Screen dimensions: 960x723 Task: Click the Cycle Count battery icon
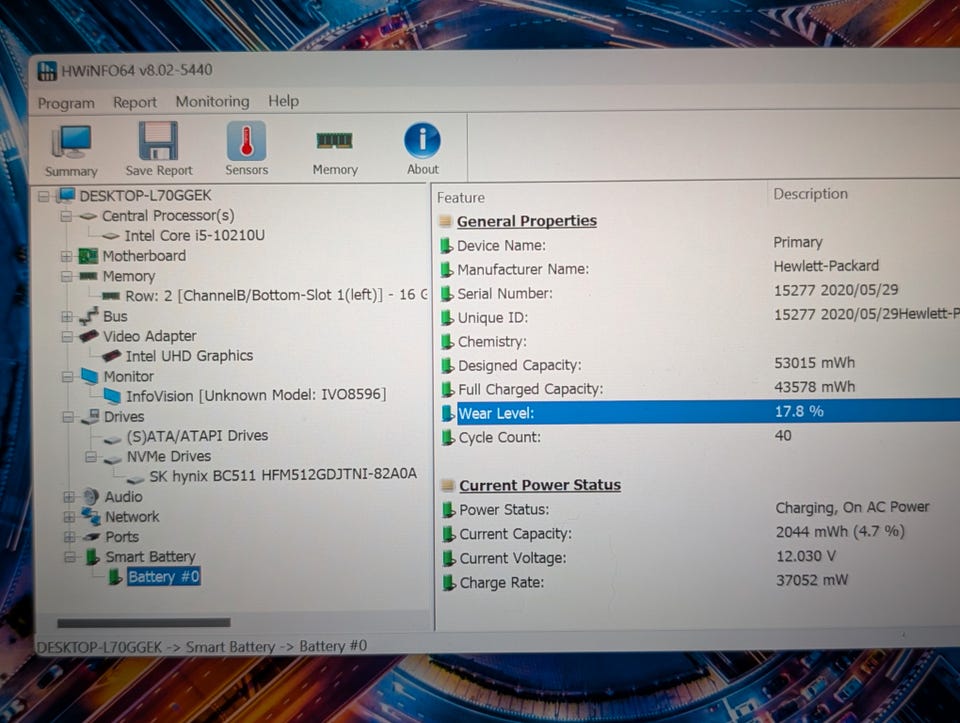coord(448,437)
